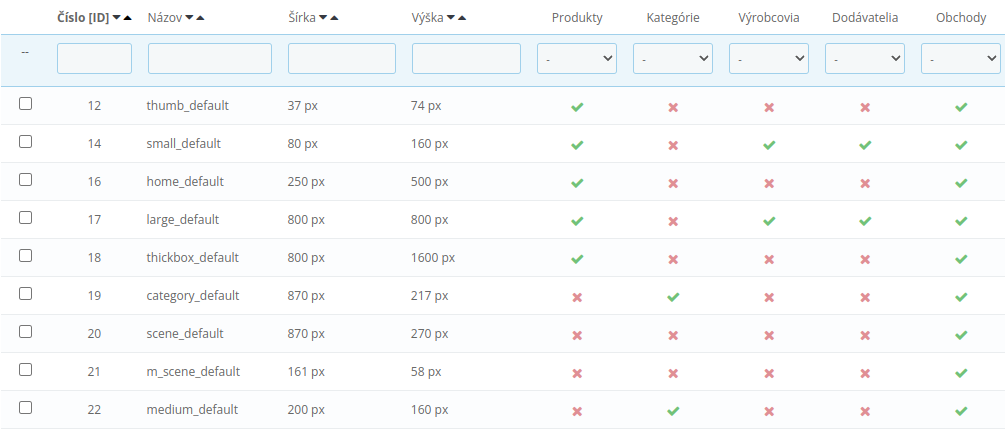Toggle Obchody green check for m_scene_default
The height and width of the screenshot is (436, 1005).
pos(961,372)
